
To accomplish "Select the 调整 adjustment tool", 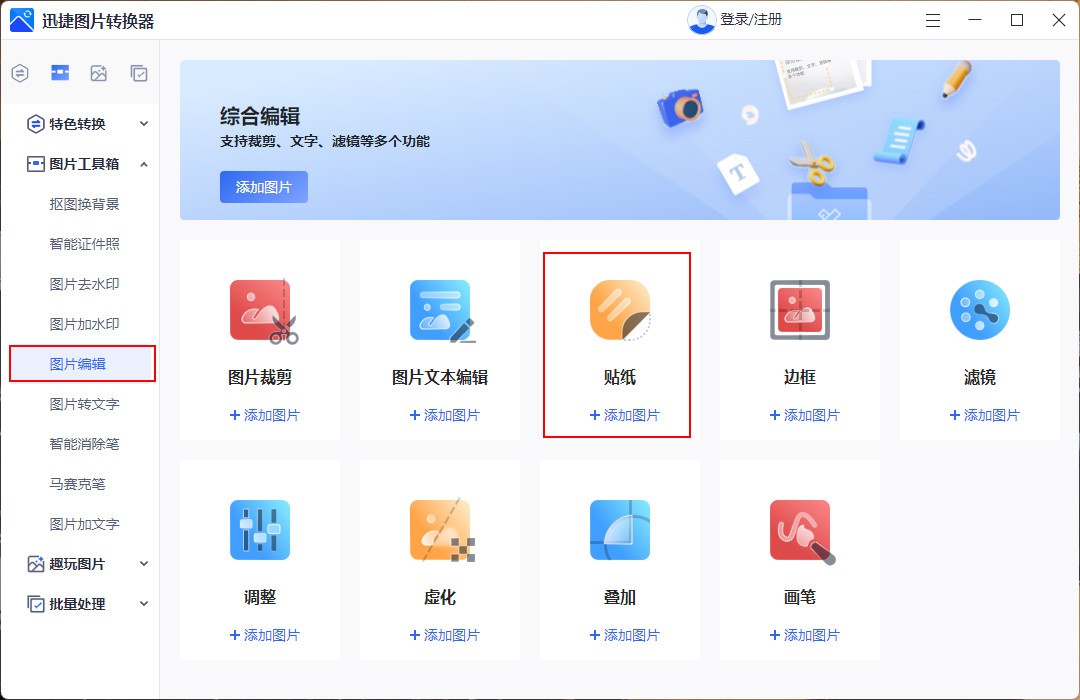I will point(259,560).
